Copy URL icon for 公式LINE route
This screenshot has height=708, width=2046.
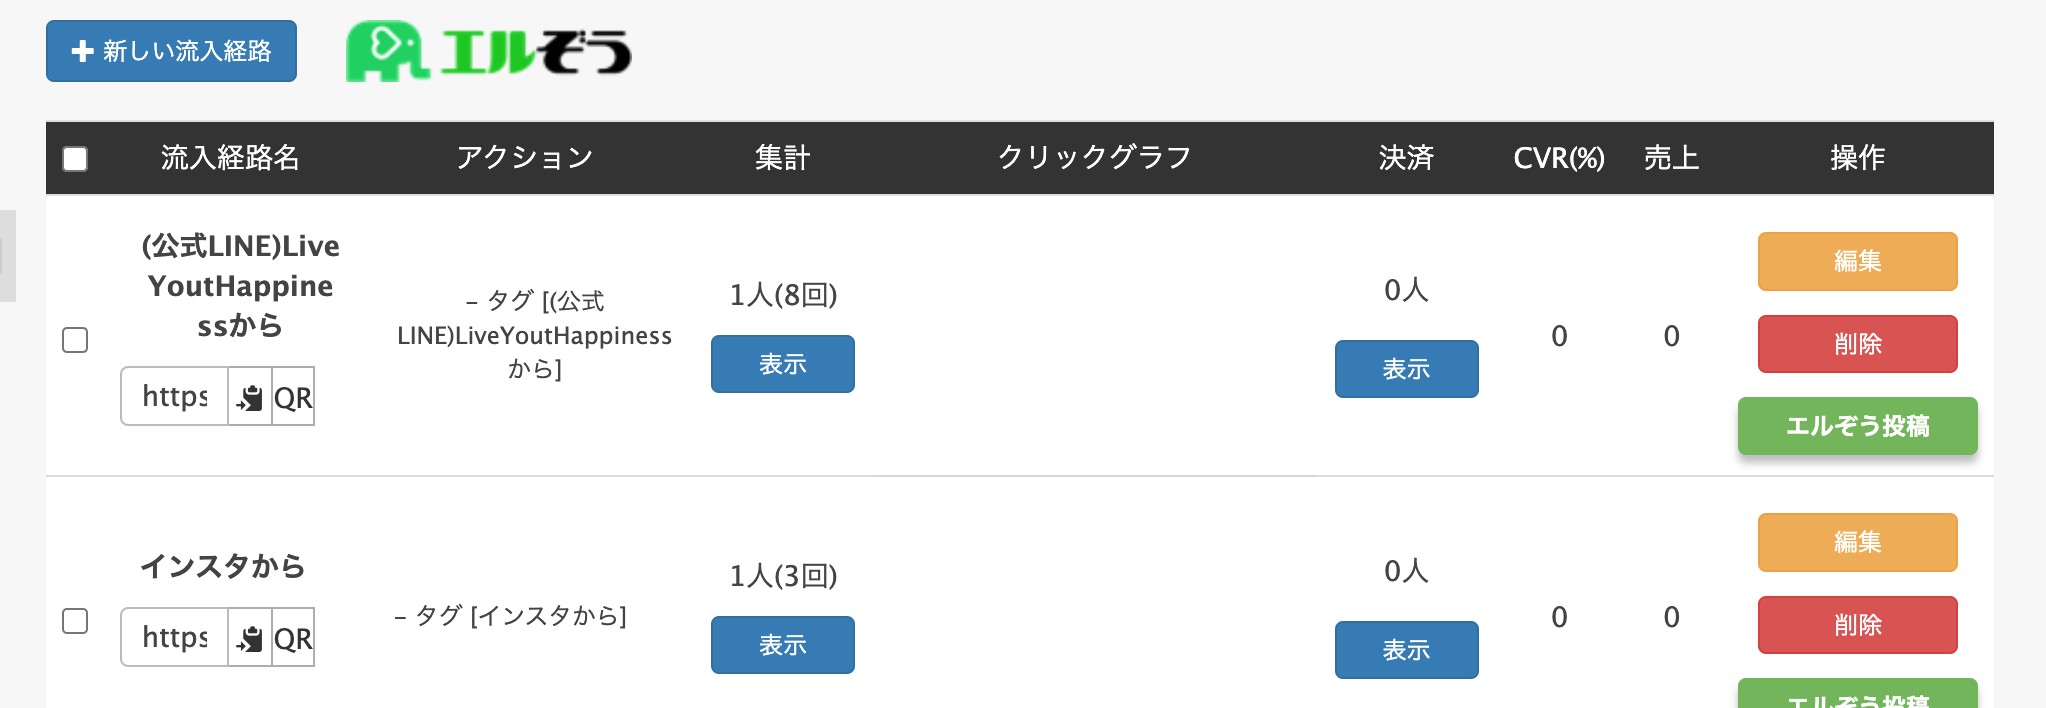point(250,397)
